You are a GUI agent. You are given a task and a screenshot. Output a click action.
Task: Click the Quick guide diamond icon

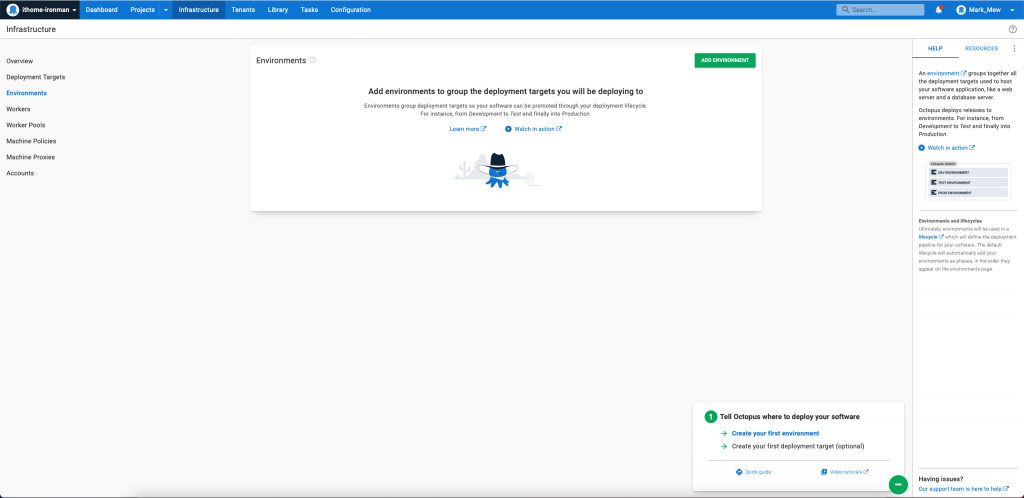pyautogui.click(x=739, y=472)
